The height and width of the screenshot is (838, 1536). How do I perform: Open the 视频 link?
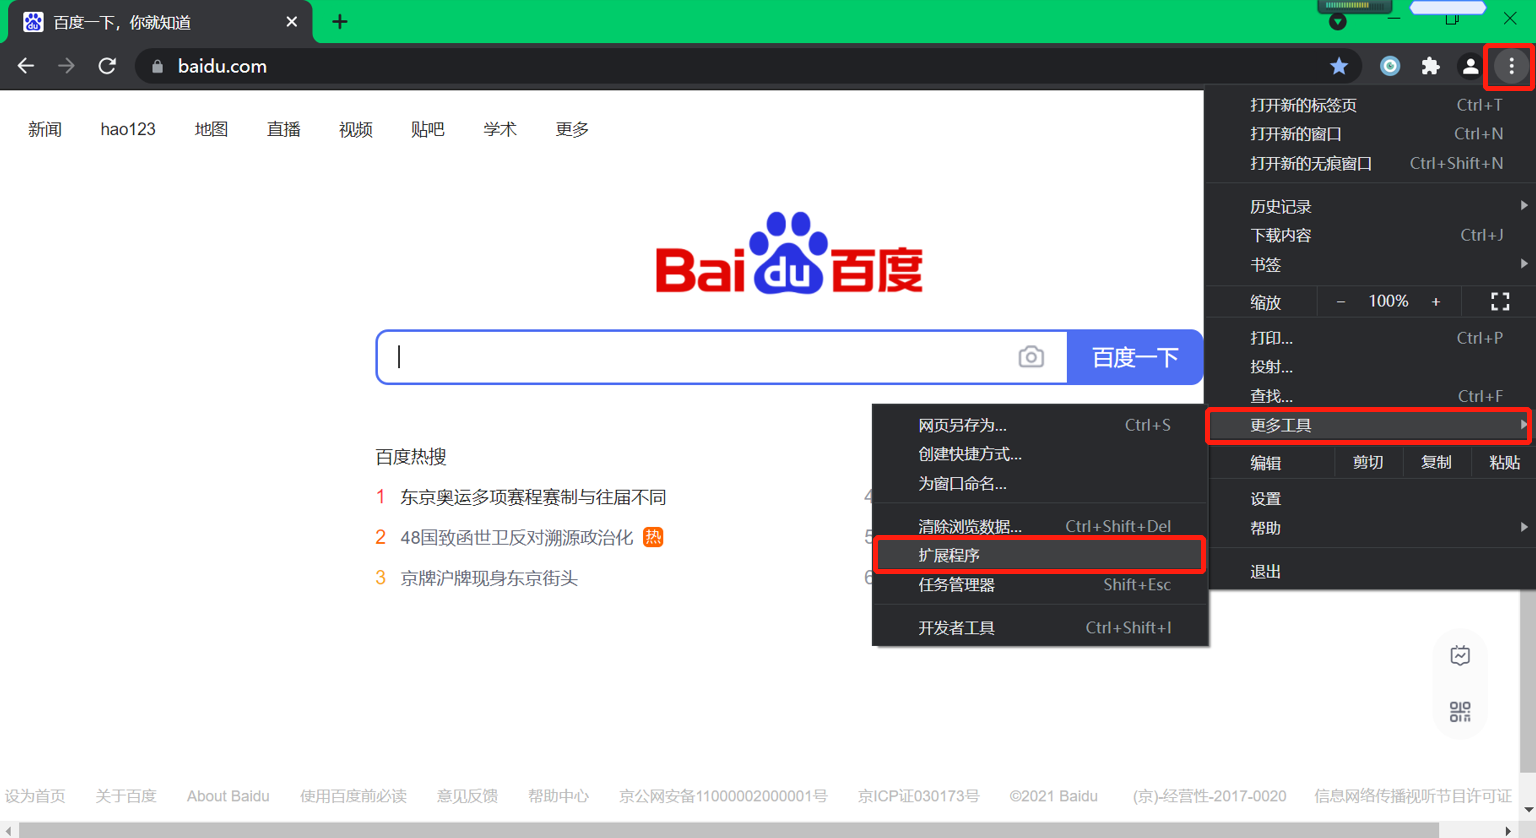356,129
